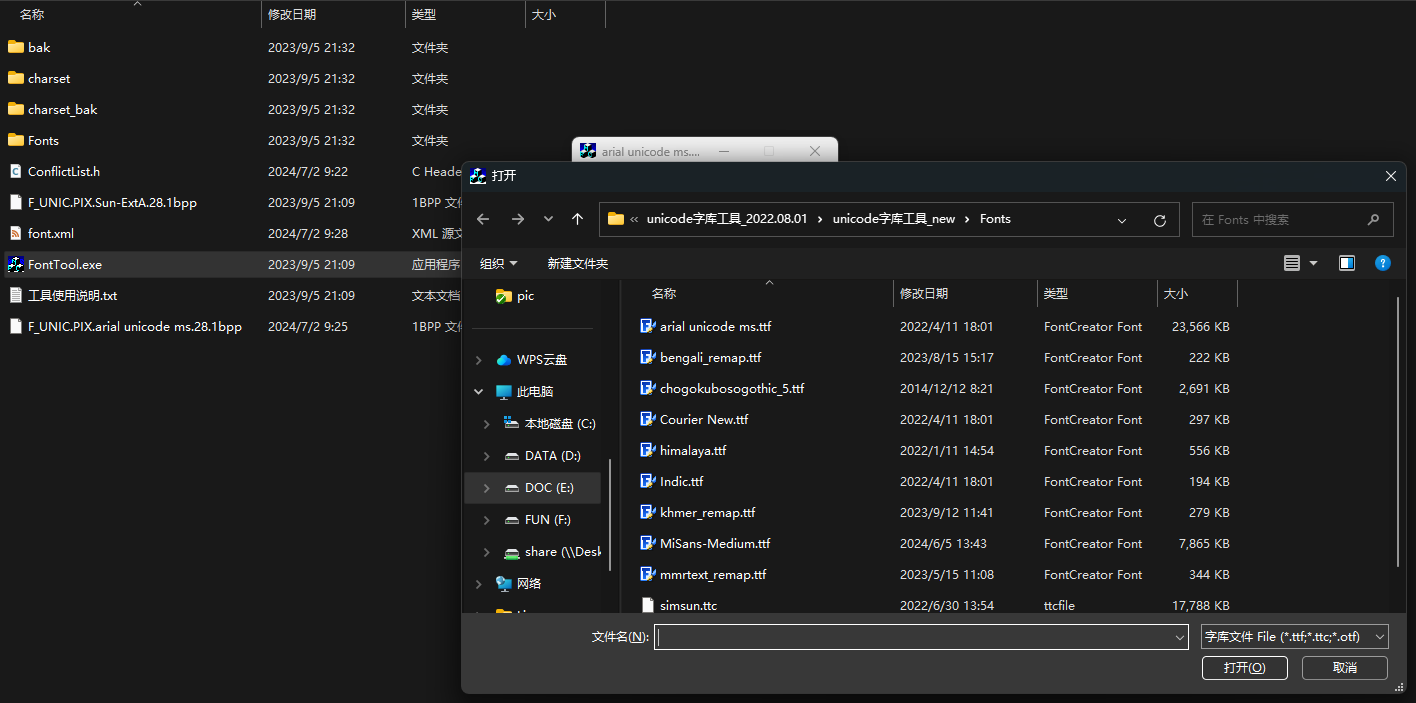Image resolution: width=1416 pixels, height=703 pixels.
Task: Click the 文件名 input field
Action: 921,637
